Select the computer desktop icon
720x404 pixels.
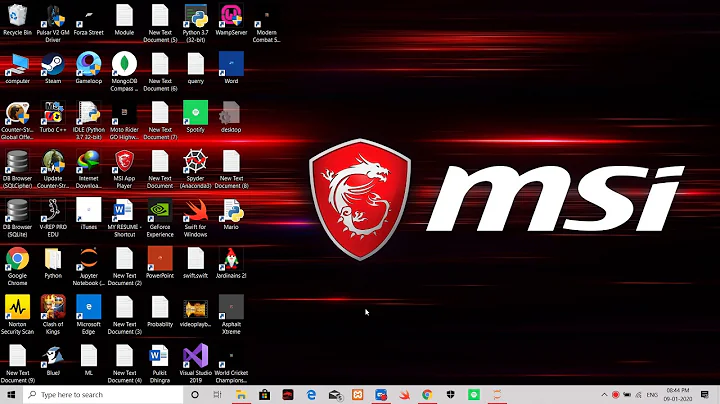coord(17,68)
